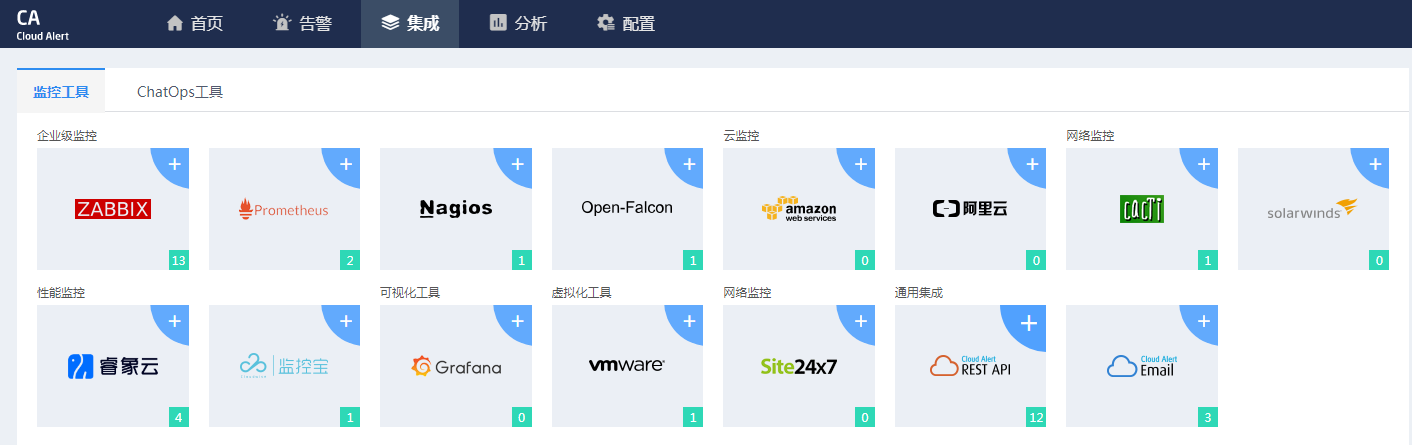Click the REST API count badge 12
This screenshot has height=445, width=1412.
pyautogui.click(x=1036, y=418)
